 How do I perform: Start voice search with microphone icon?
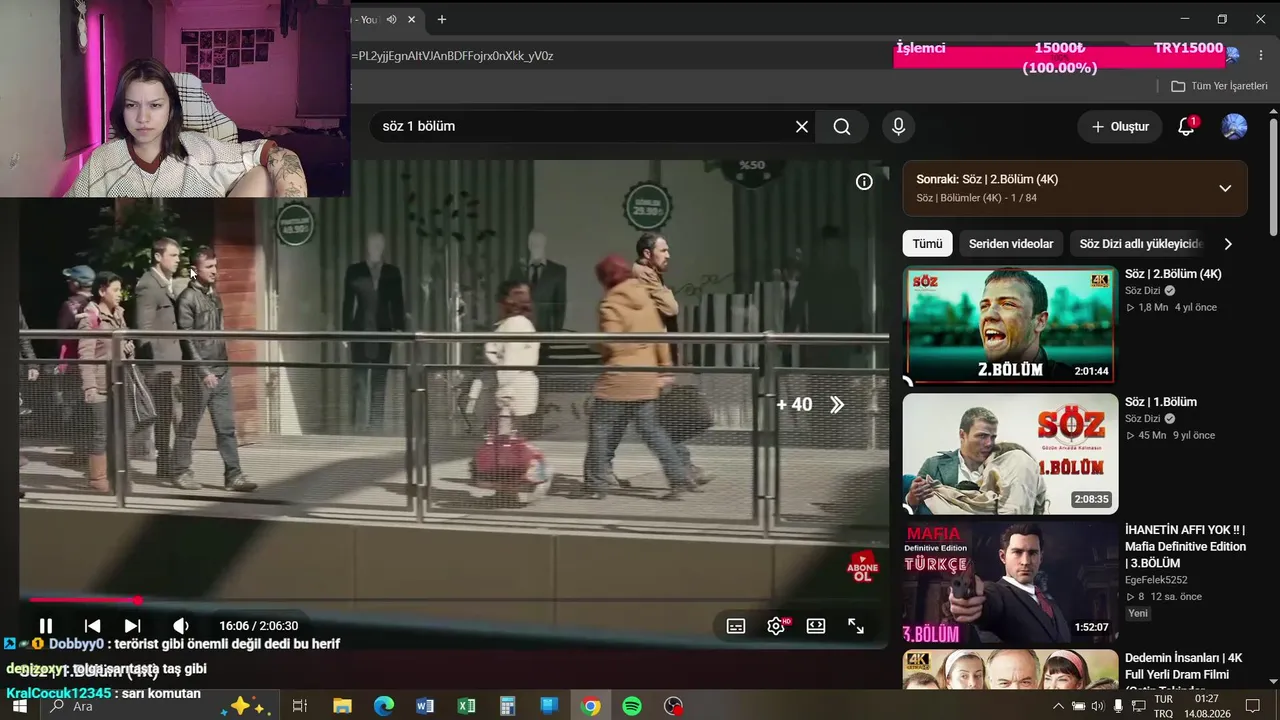click(898, 127)
